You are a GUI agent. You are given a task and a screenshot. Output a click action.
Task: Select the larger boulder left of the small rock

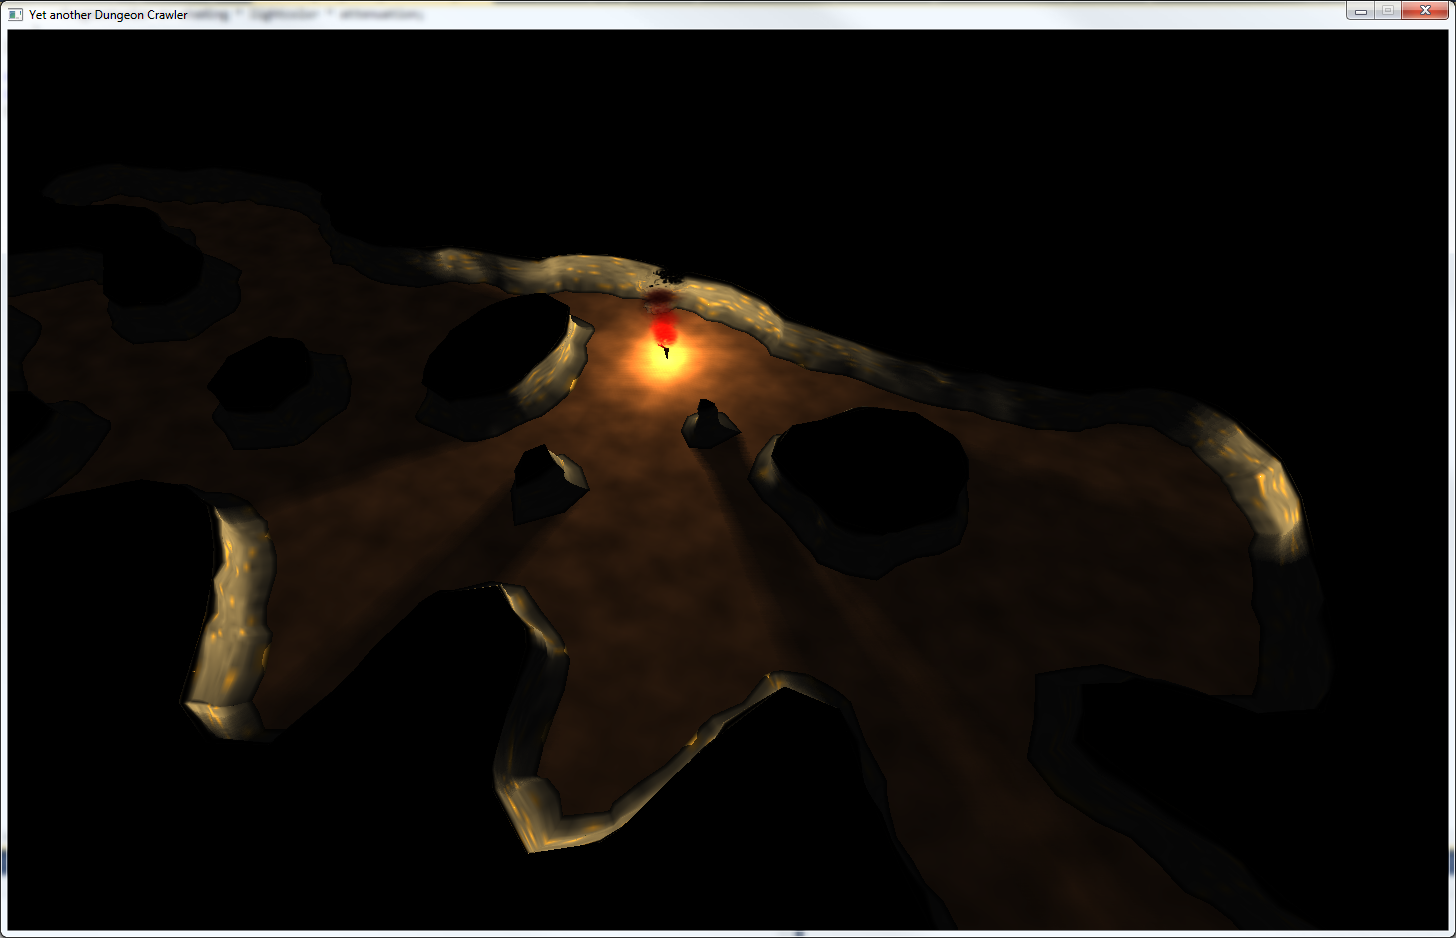545,483
